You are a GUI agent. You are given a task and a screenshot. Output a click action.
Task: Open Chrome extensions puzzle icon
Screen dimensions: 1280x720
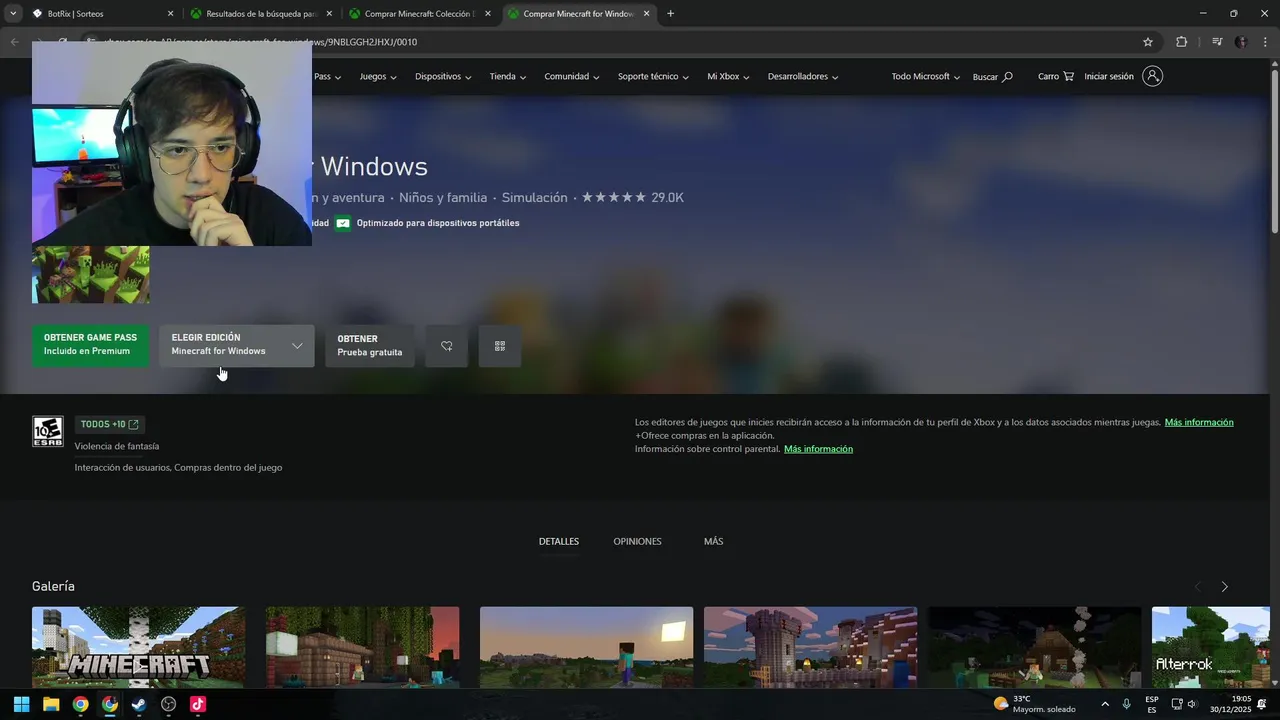tap(1181, 42)
